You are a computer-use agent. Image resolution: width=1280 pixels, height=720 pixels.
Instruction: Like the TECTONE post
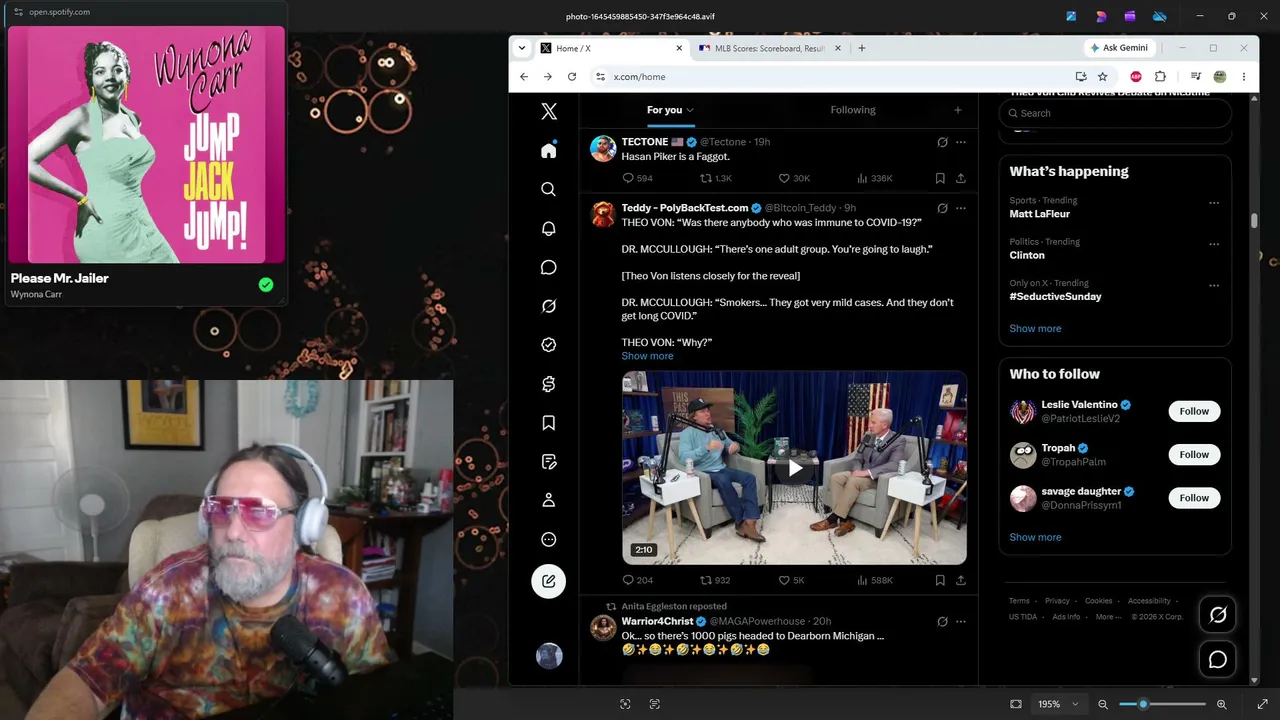[794, 178]
